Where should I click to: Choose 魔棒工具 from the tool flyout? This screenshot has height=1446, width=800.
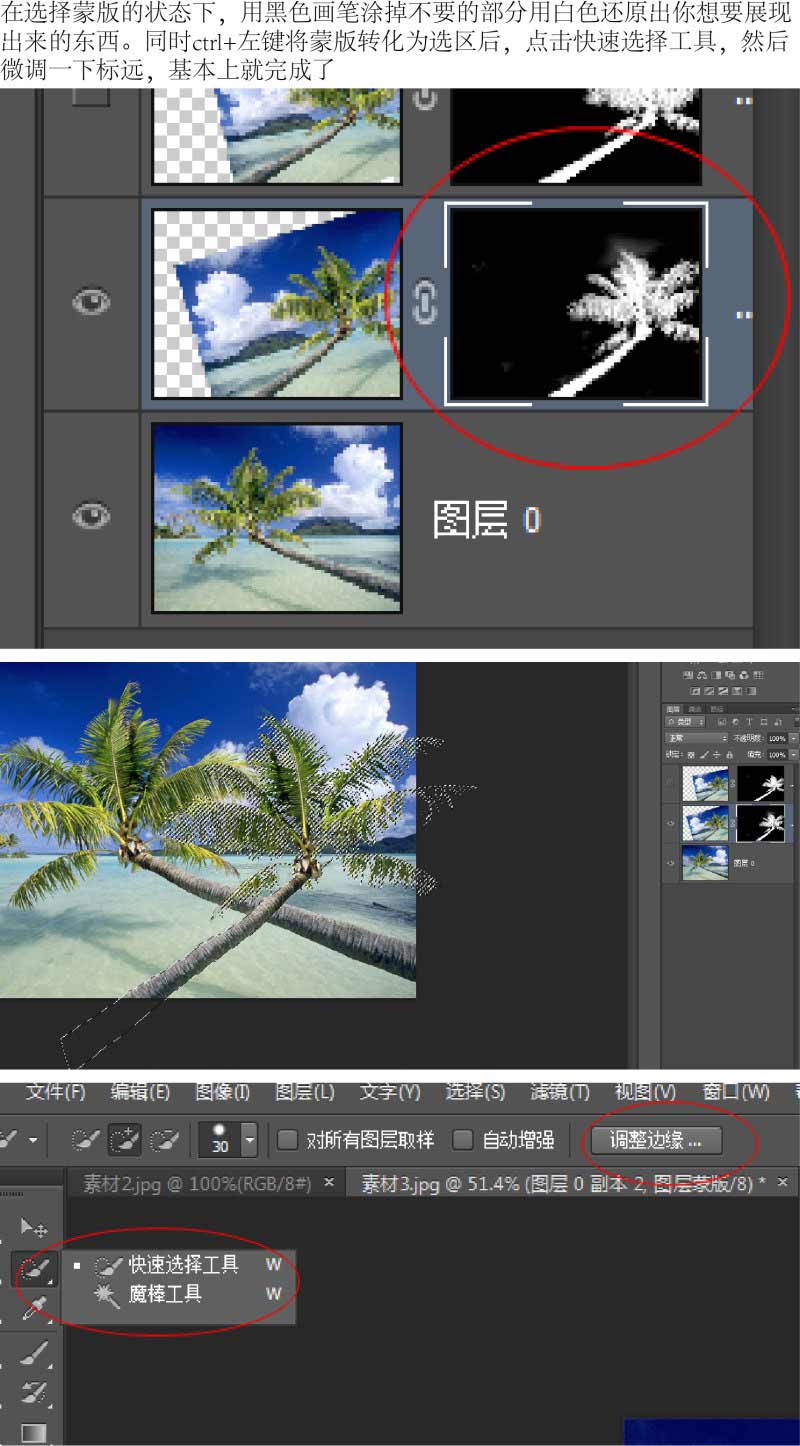coord(165,1294)
